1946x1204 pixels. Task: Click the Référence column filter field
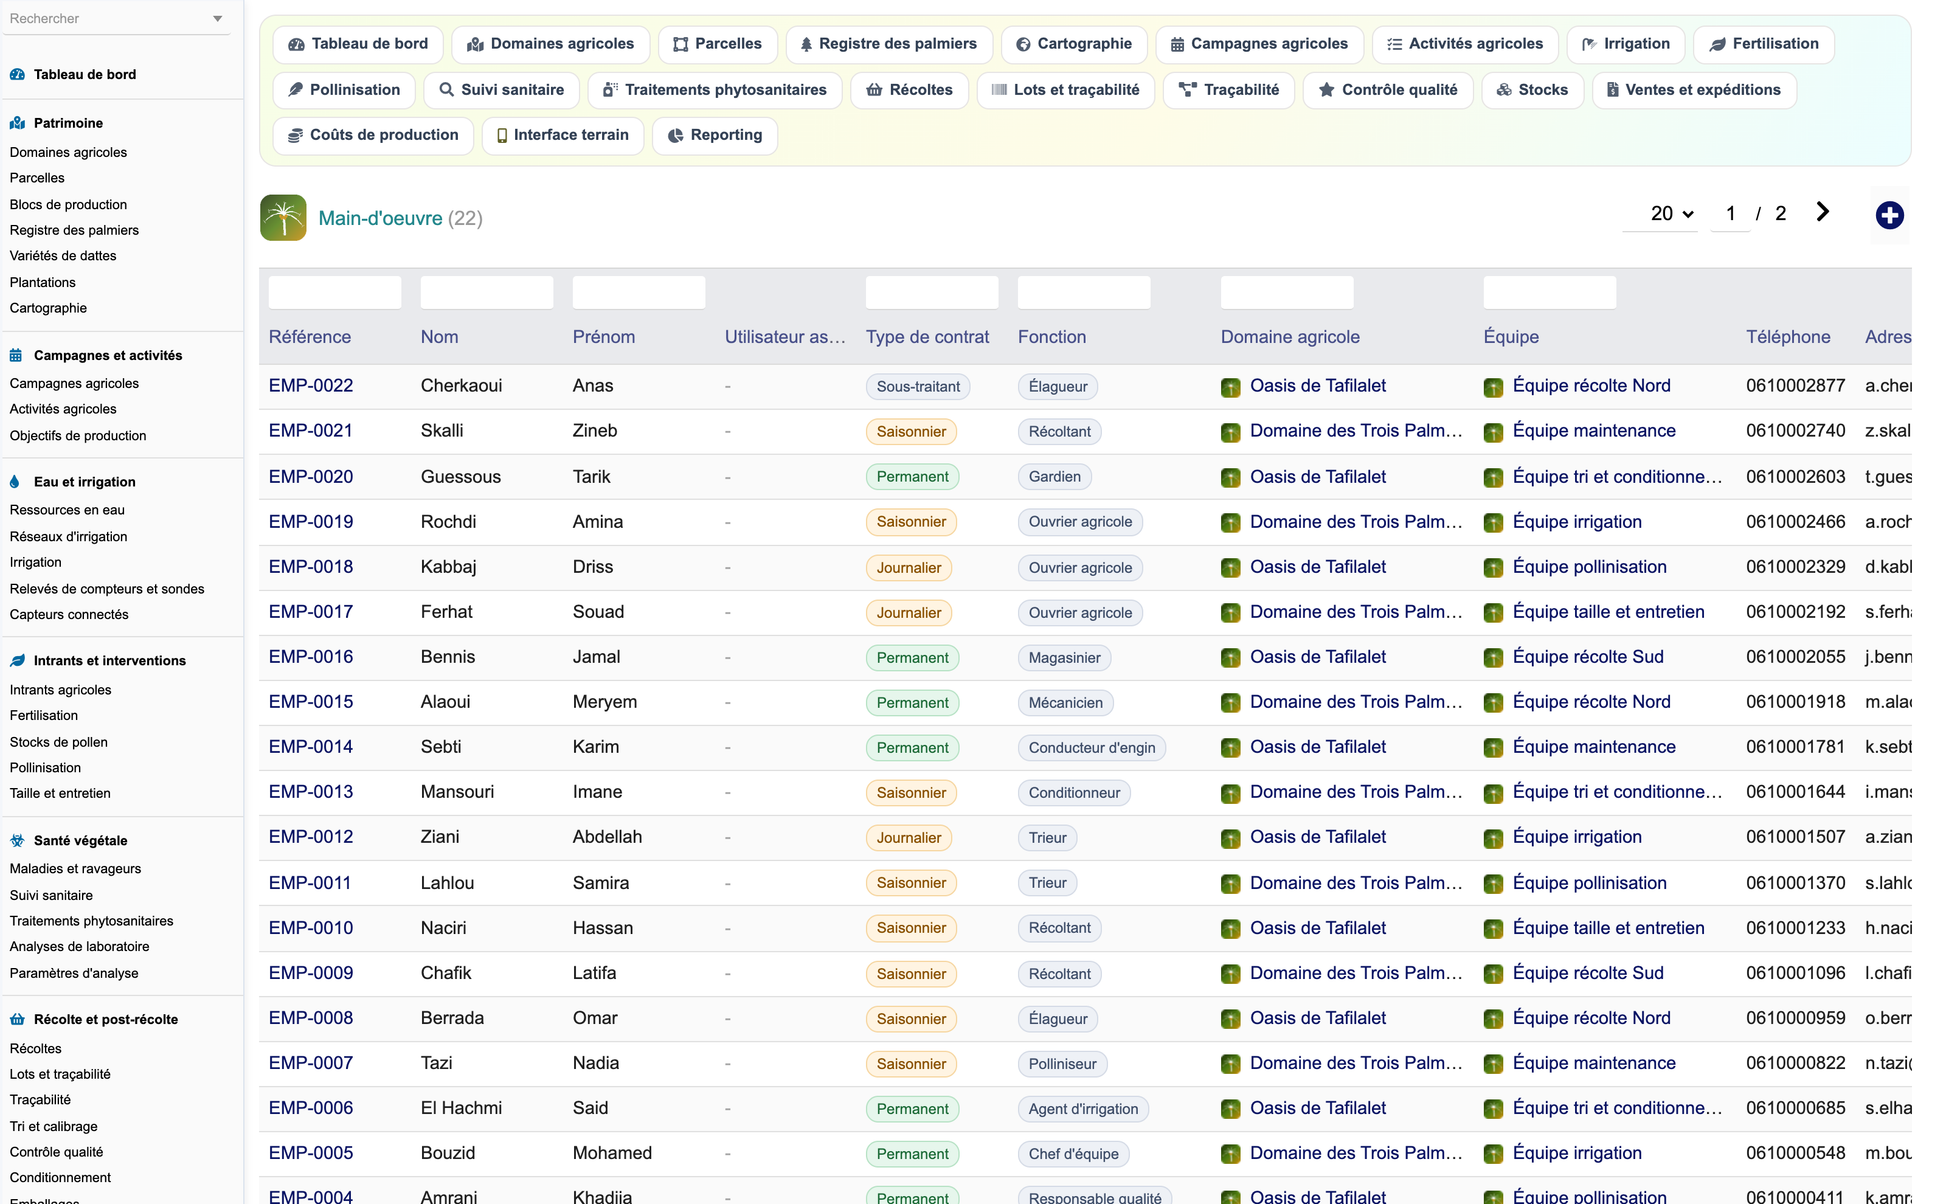coord(335,292)
